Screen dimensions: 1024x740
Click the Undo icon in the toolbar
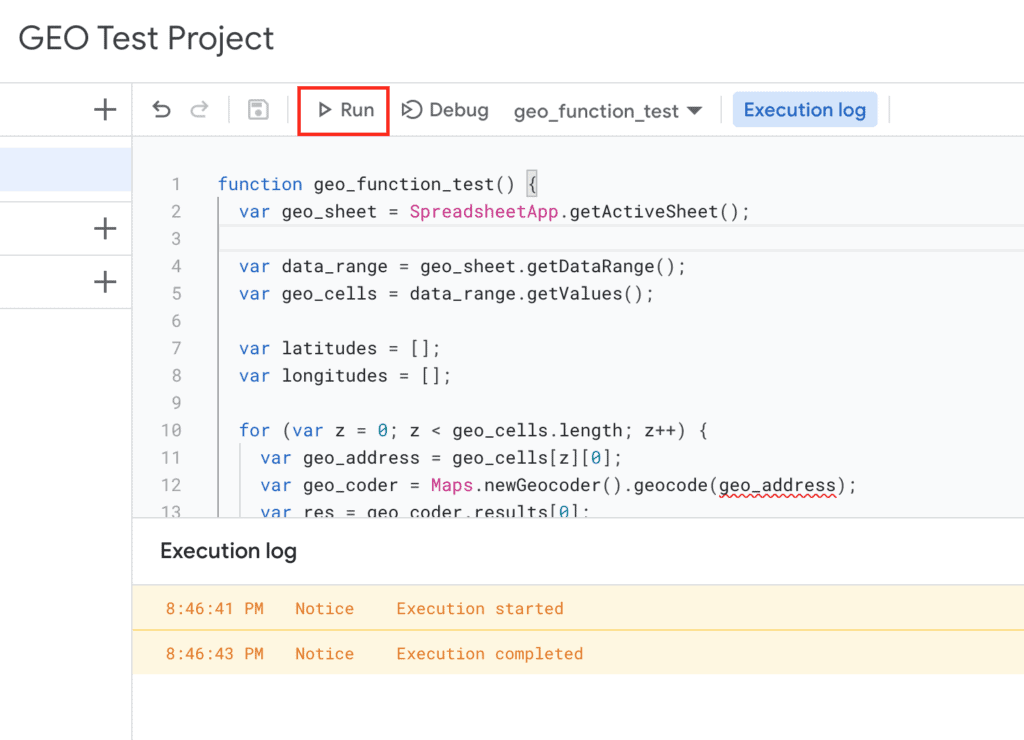coord(161,110)
